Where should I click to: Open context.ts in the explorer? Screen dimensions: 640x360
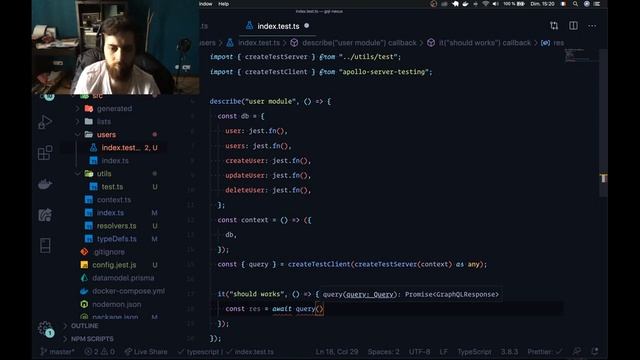(x=114, y=200)
